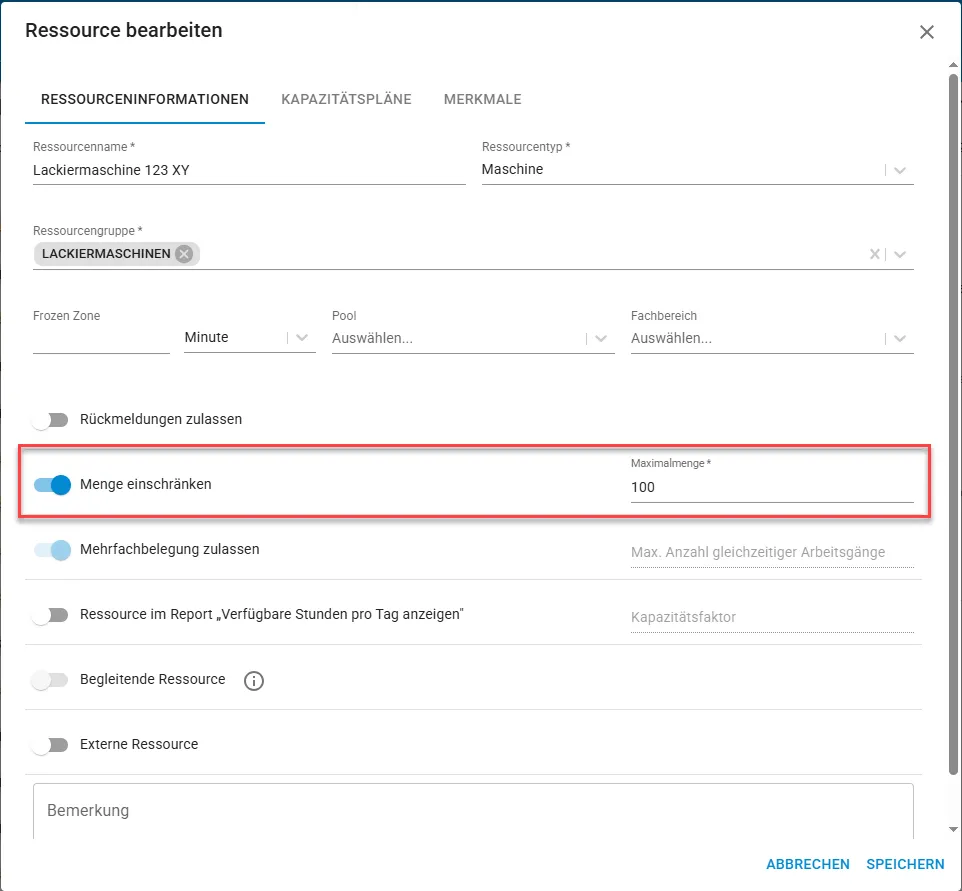Click Abbrechen to cancel
The image size is (962, 891).
point(807,864)
